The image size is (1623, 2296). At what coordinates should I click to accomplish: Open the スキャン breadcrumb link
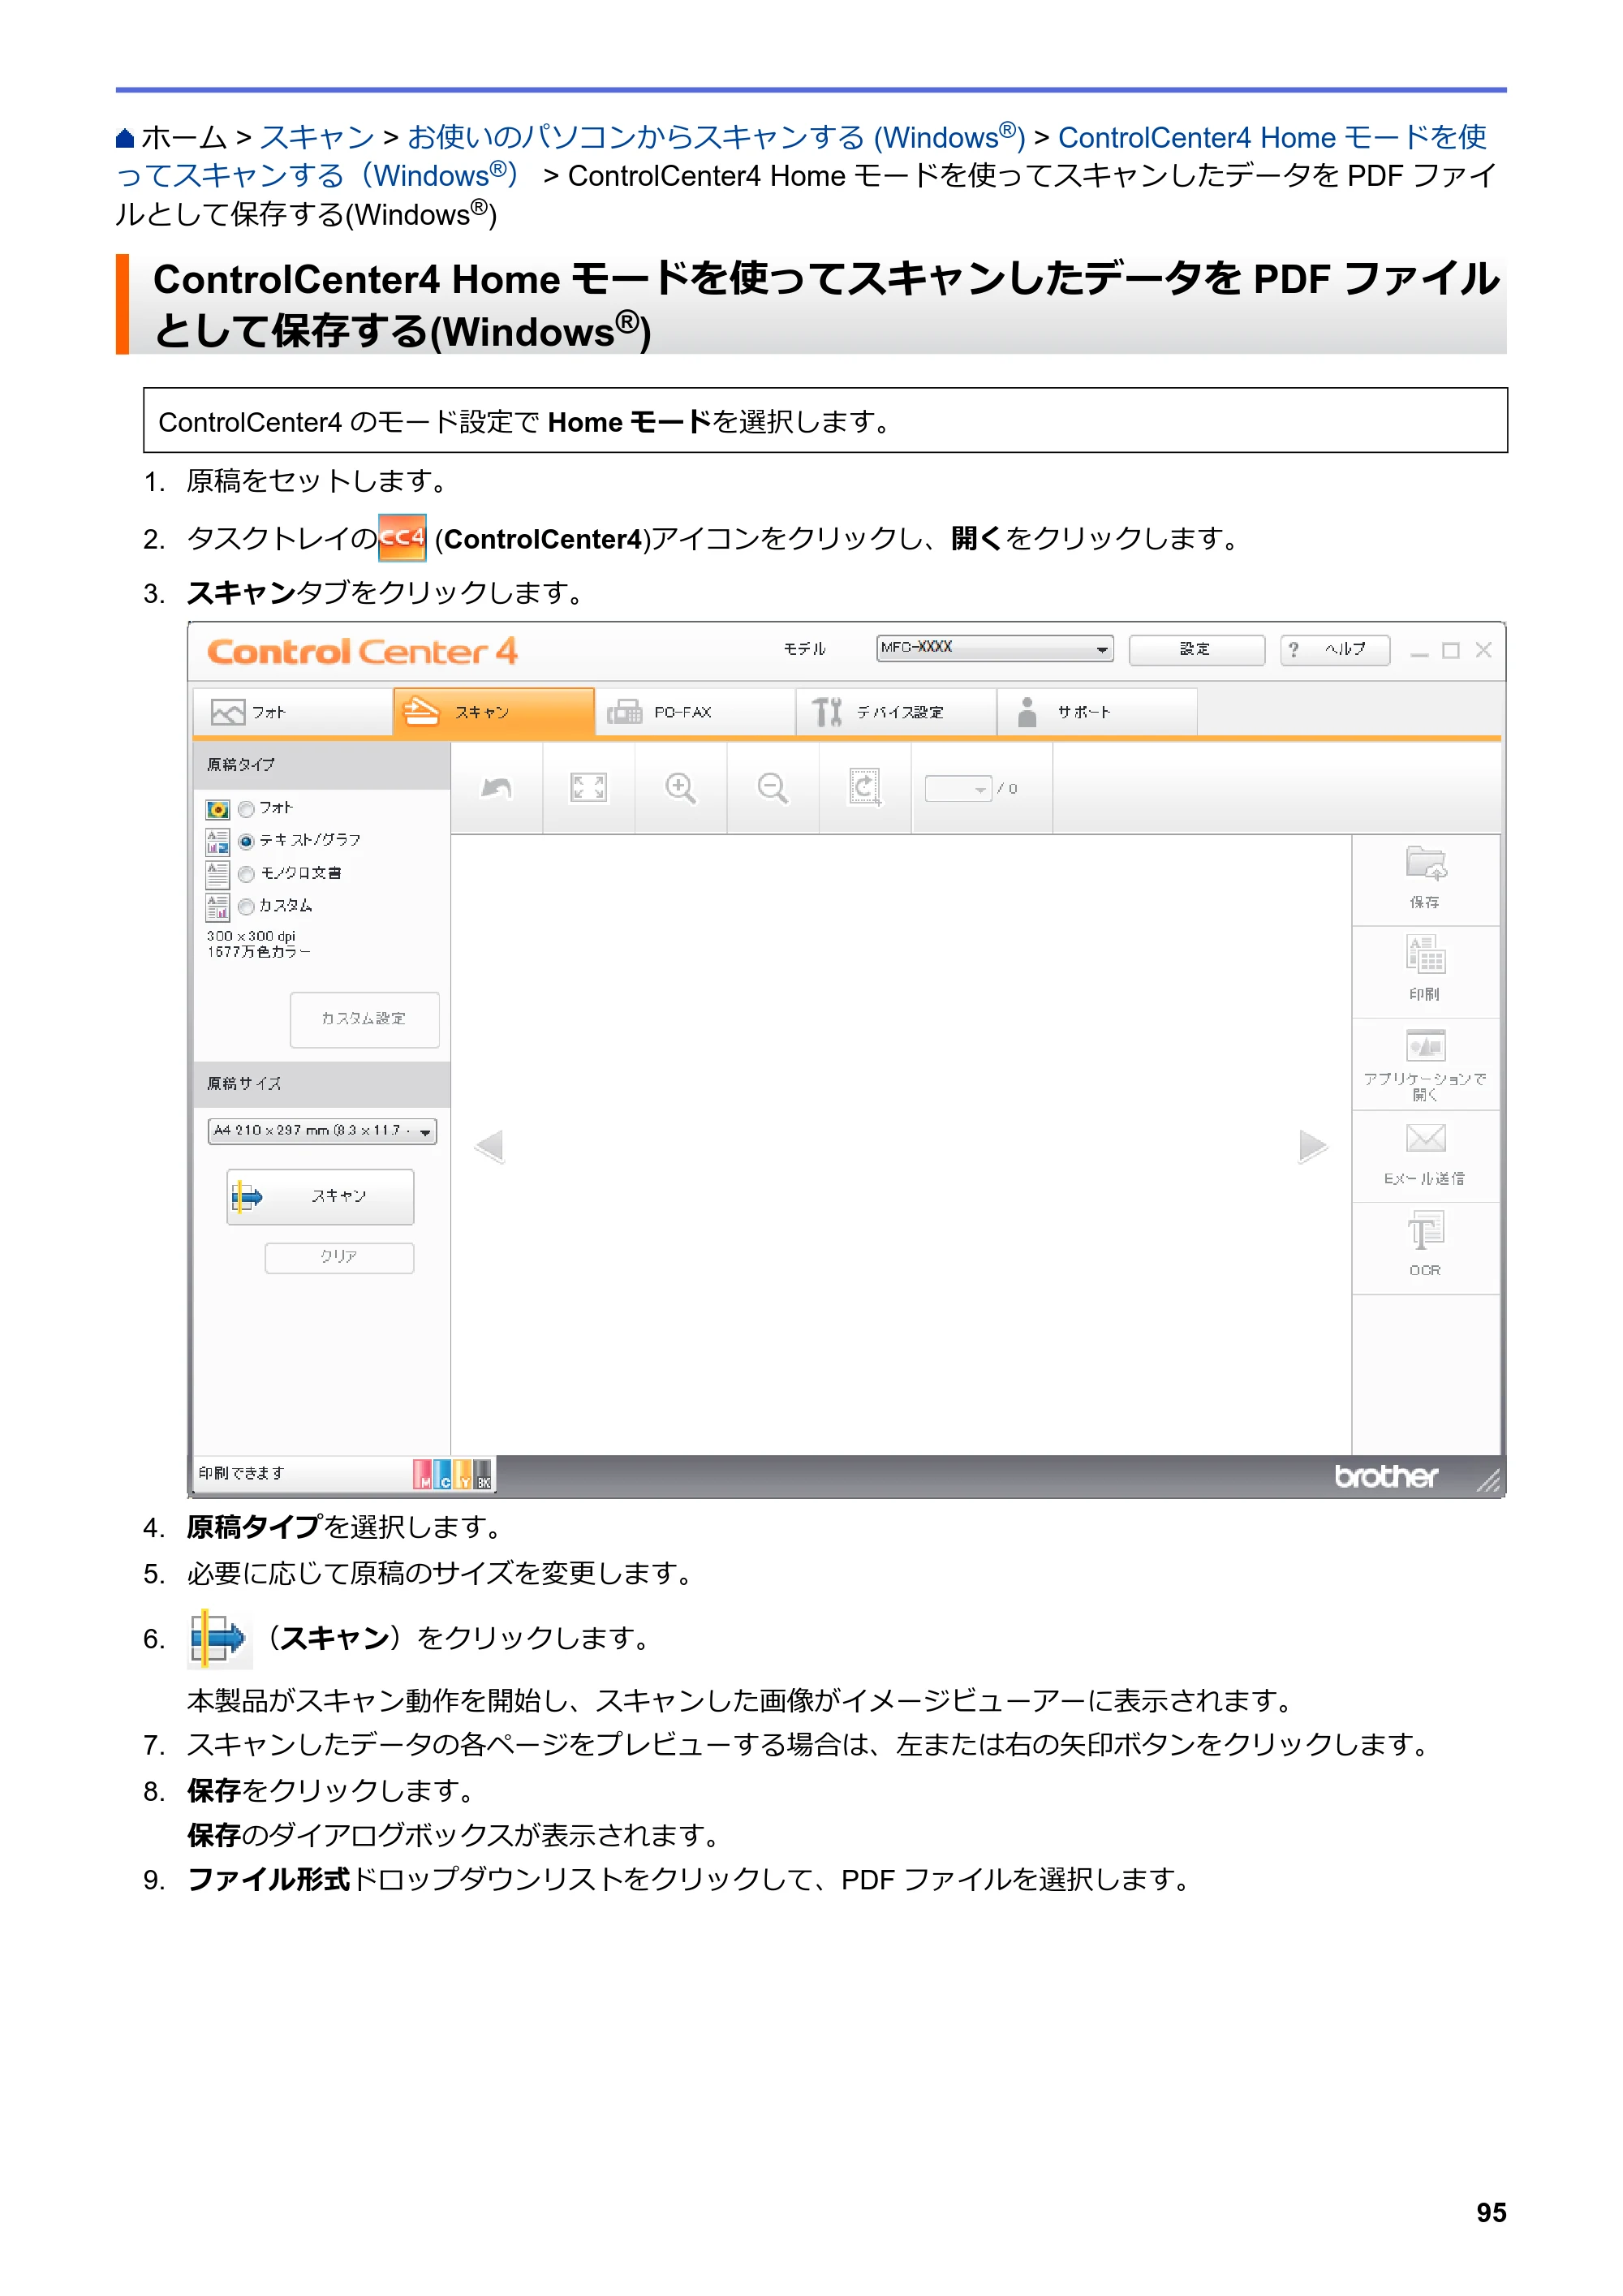[x=317, y=138]
